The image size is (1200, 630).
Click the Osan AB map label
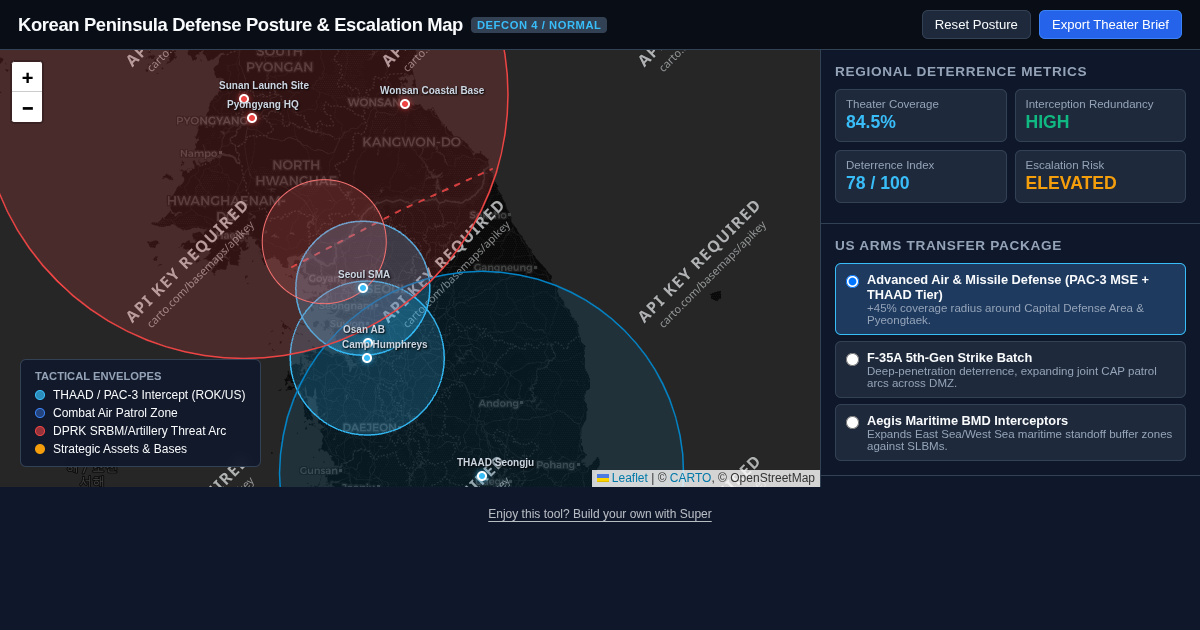pos(364,329)
